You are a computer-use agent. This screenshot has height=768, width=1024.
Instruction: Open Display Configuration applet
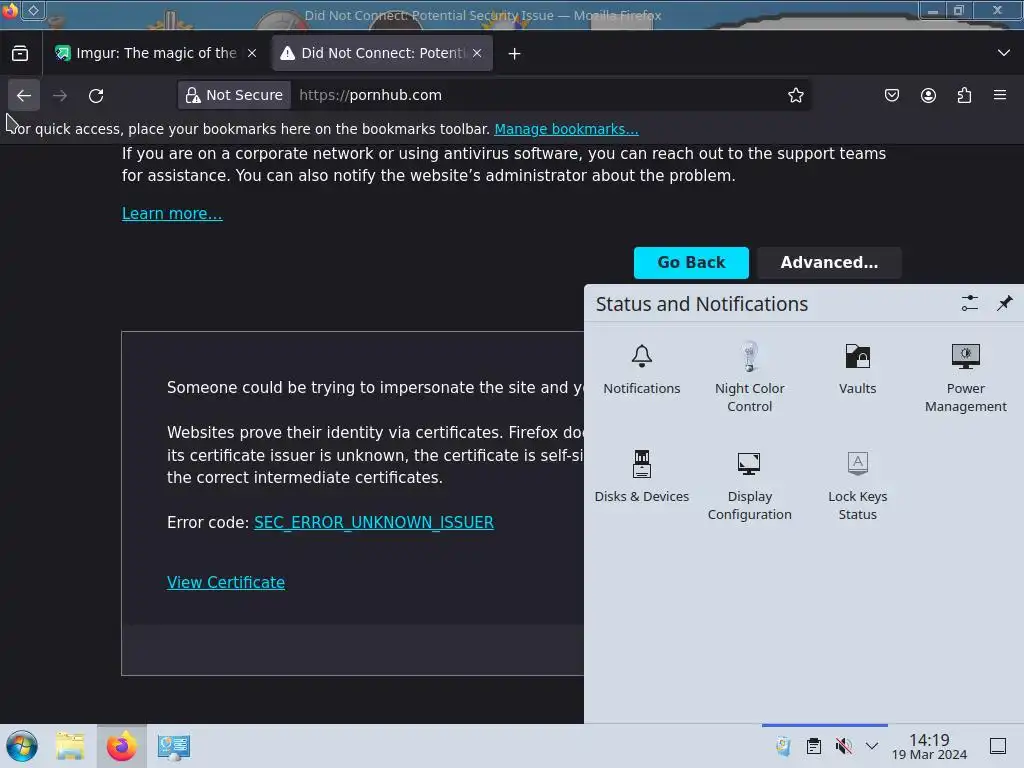[x=750, y=486]
